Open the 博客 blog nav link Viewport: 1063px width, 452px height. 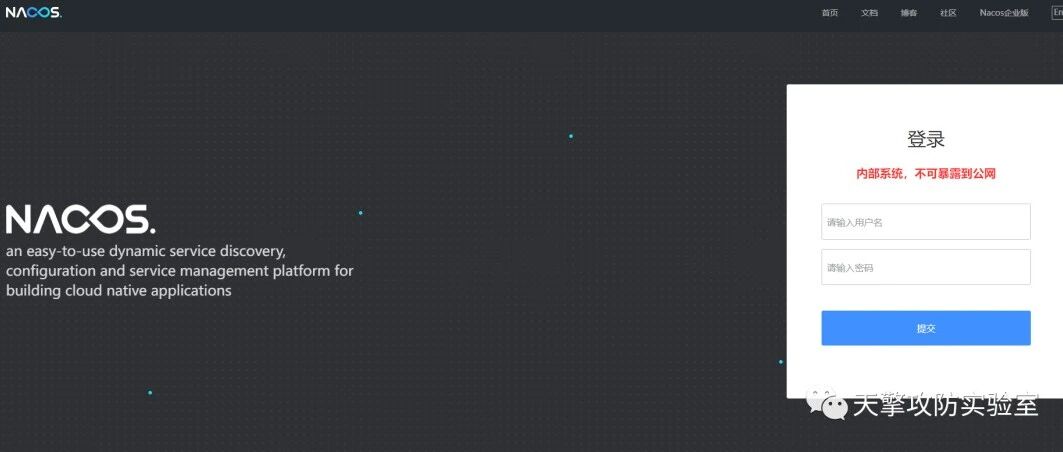pos(908,13)
